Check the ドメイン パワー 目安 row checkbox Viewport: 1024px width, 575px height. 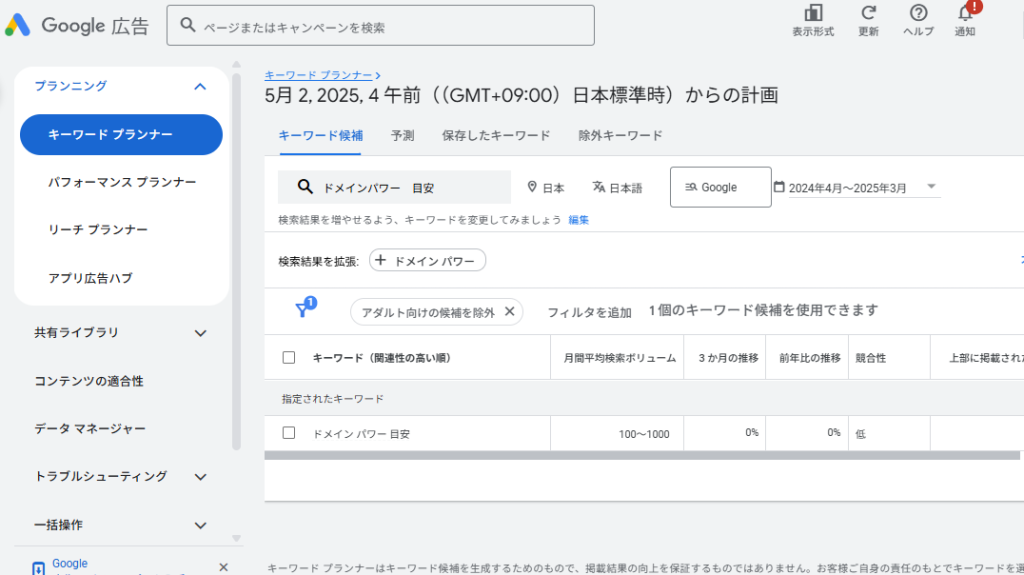pos(289,433)
